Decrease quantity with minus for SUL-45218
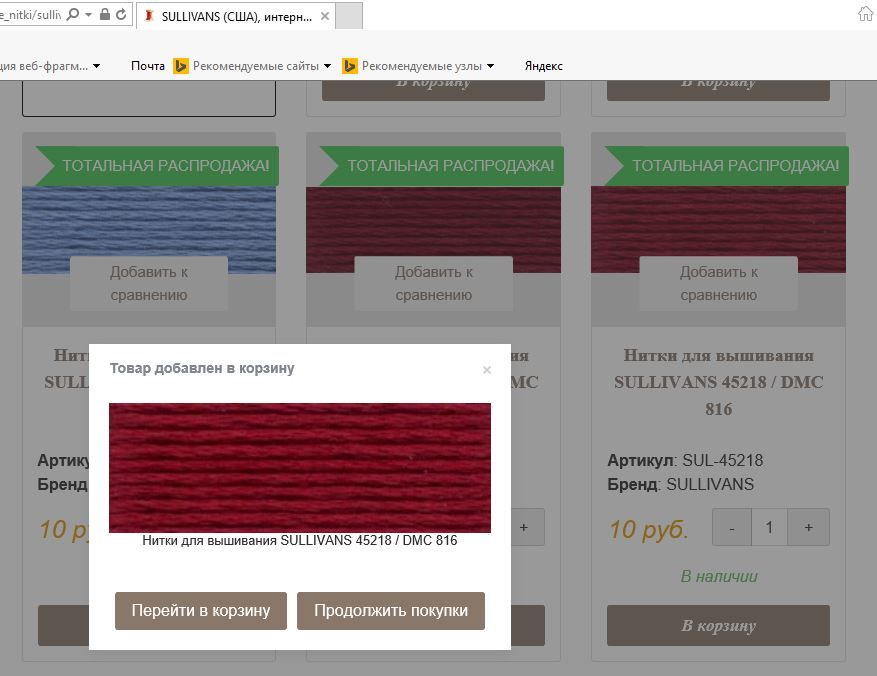Screen dimensions: 877x676 pos(732,527)
